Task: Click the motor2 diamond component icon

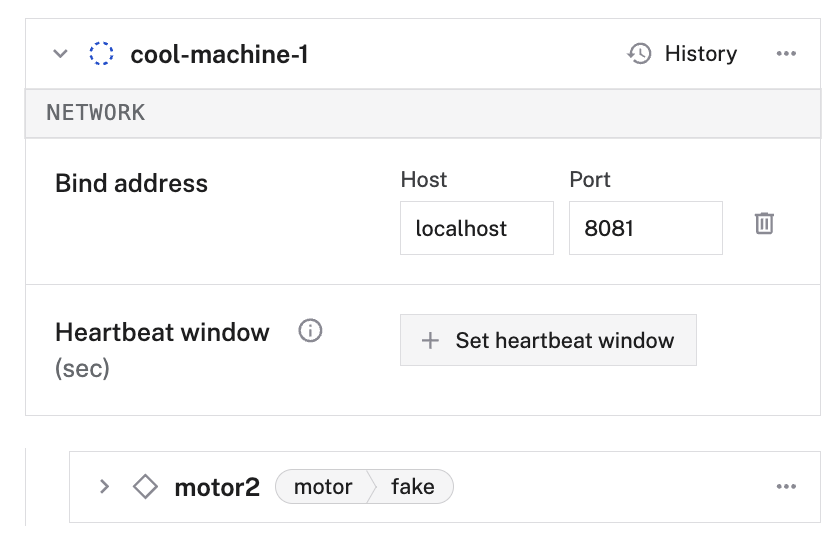Action: pos(146,487)
